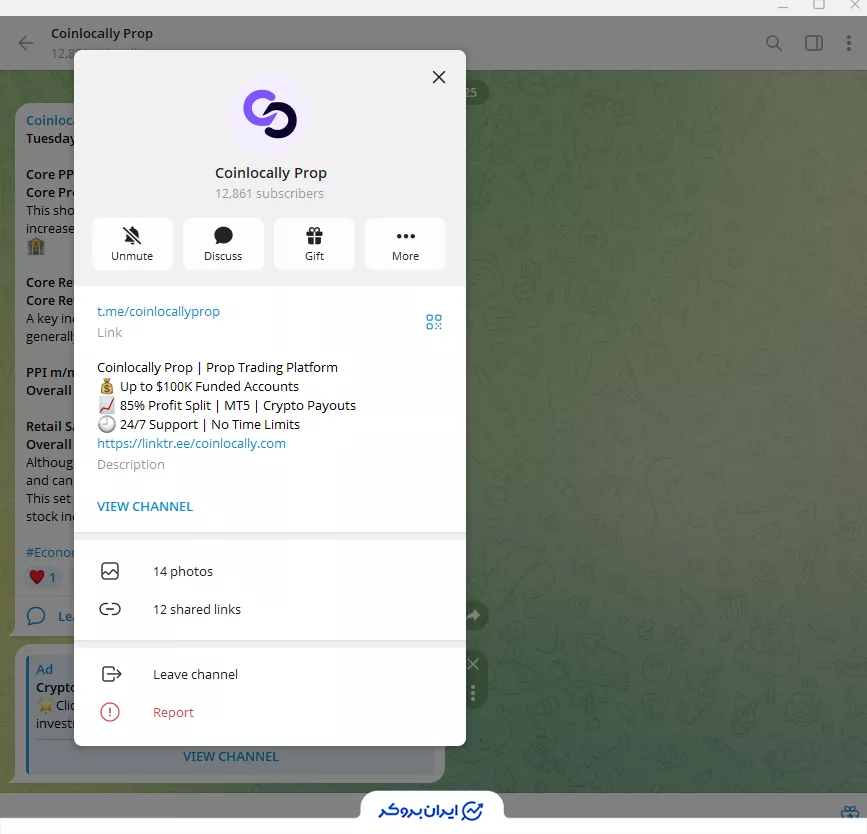Viewport: 867px width, 834px height.
Task: Click the heart reaction on the post
Action: click(x=42, y=577)
